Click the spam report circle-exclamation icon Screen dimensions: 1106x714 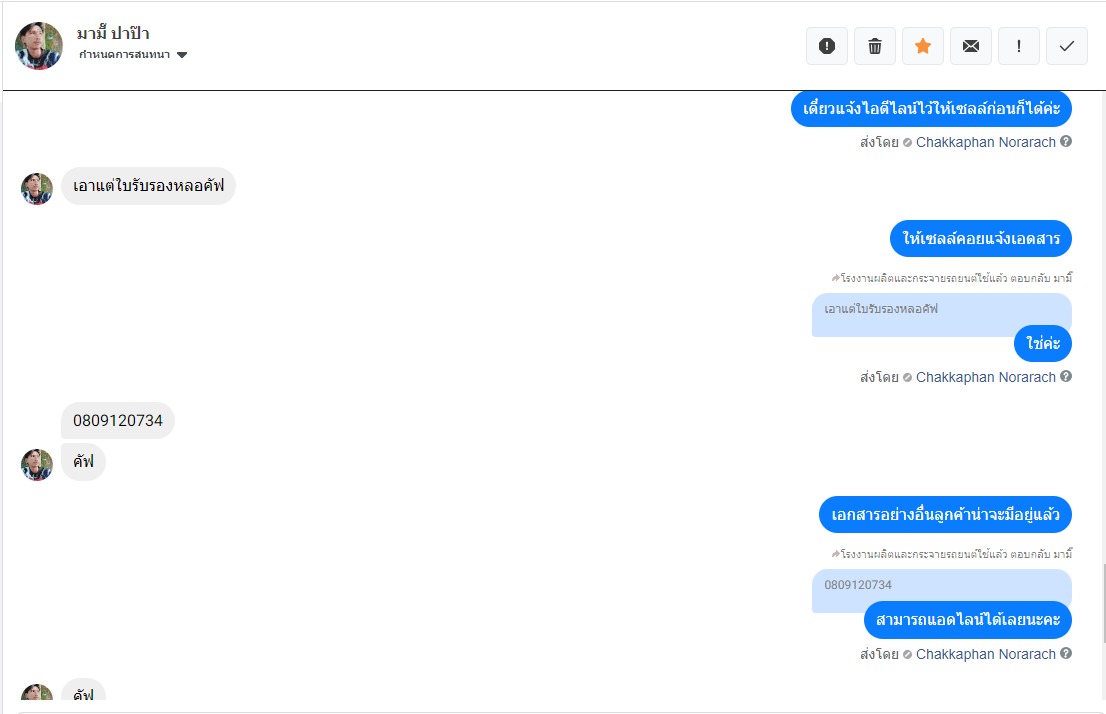pos(827,46)
